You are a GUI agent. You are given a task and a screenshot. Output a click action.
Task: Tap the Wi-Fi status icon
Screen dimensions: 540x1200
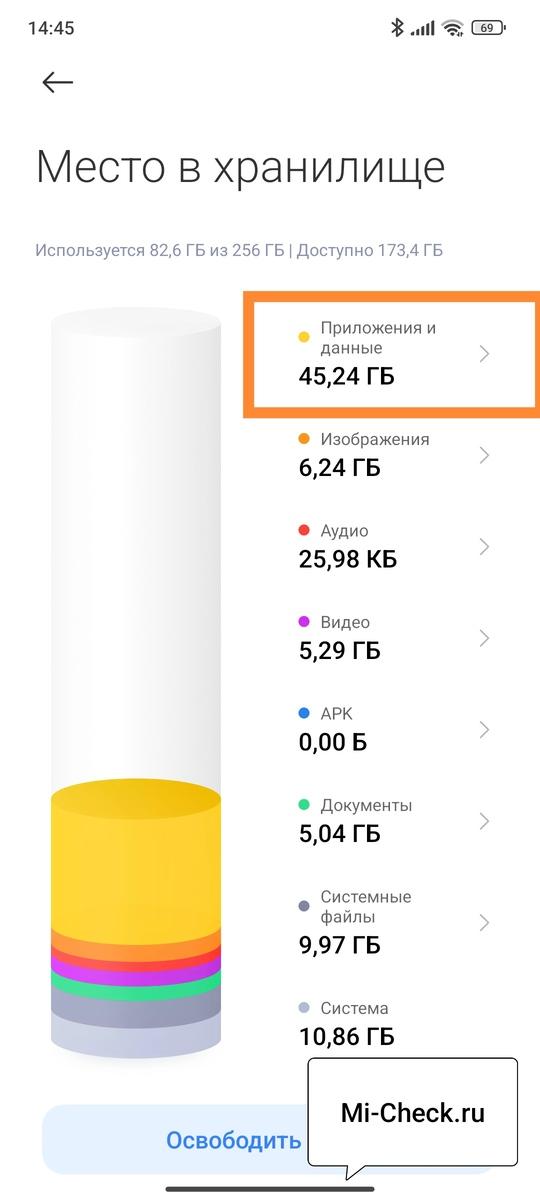452,28
